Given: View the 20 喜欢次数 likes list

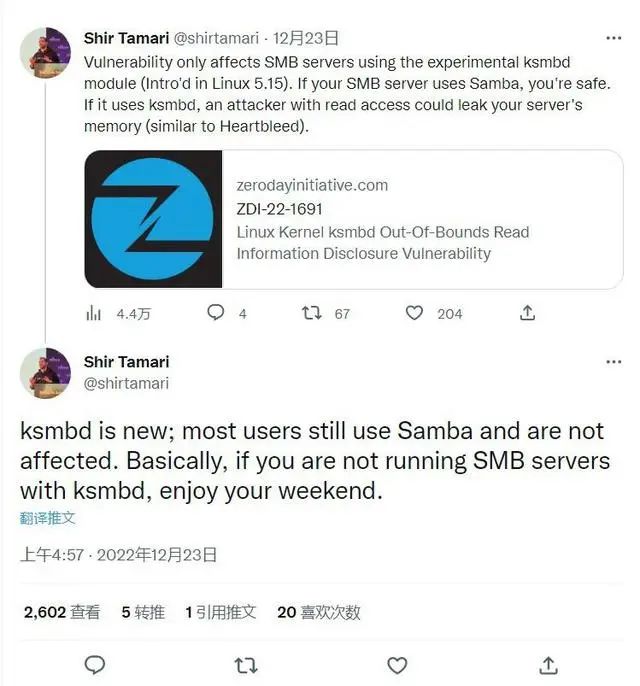Looking at the screenshot, I should click(x=318, y=612).
